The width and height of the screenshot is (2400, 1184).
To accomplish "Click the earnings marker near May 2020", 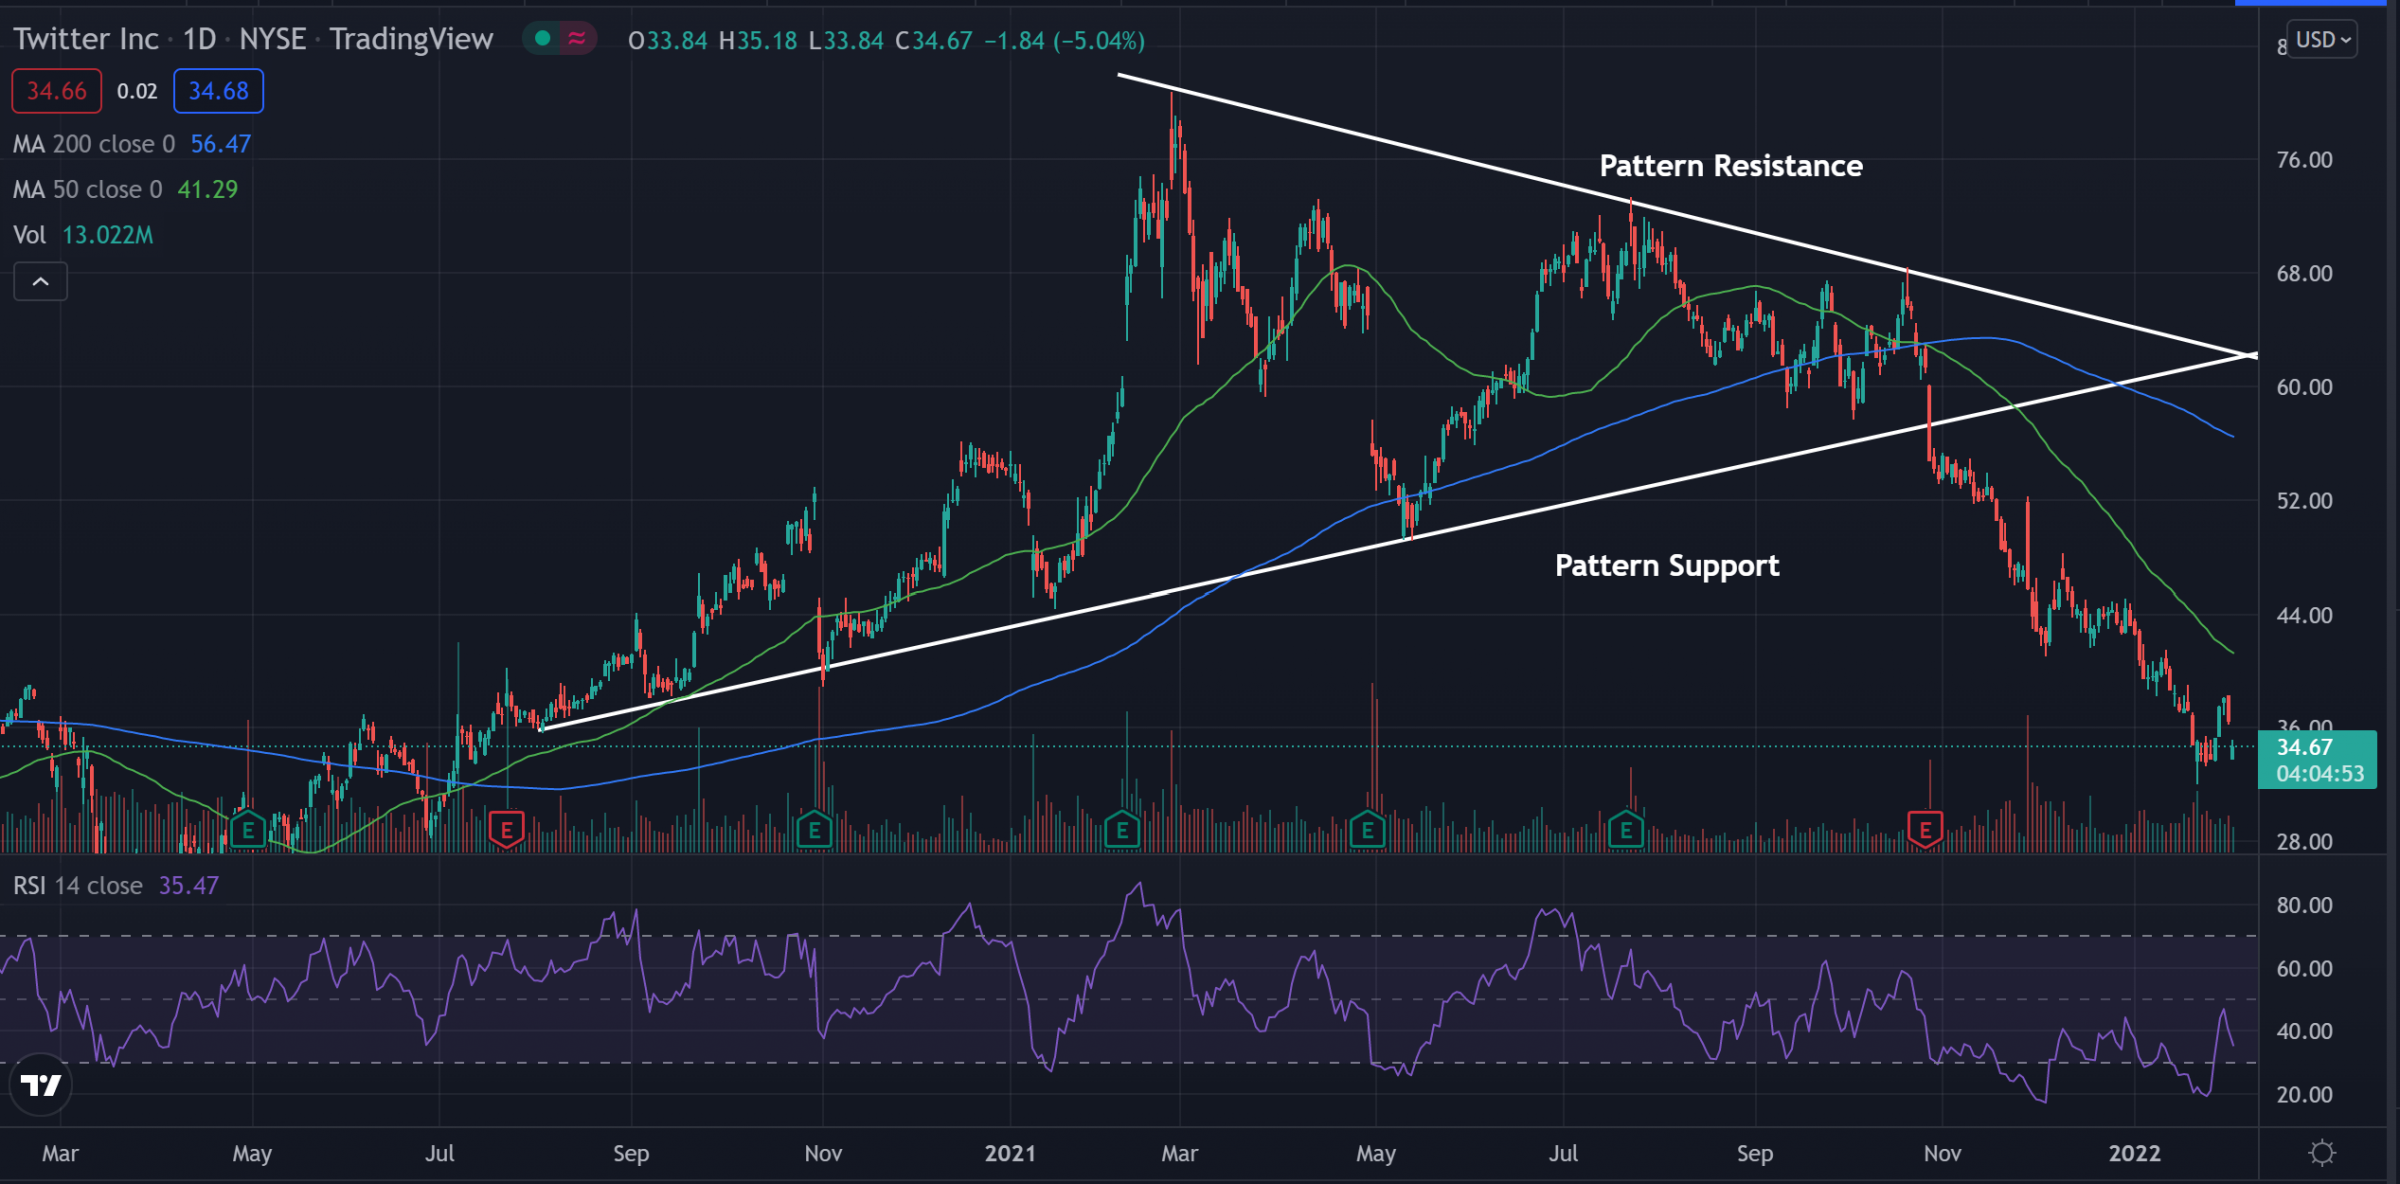I will (x=248, y=830).
